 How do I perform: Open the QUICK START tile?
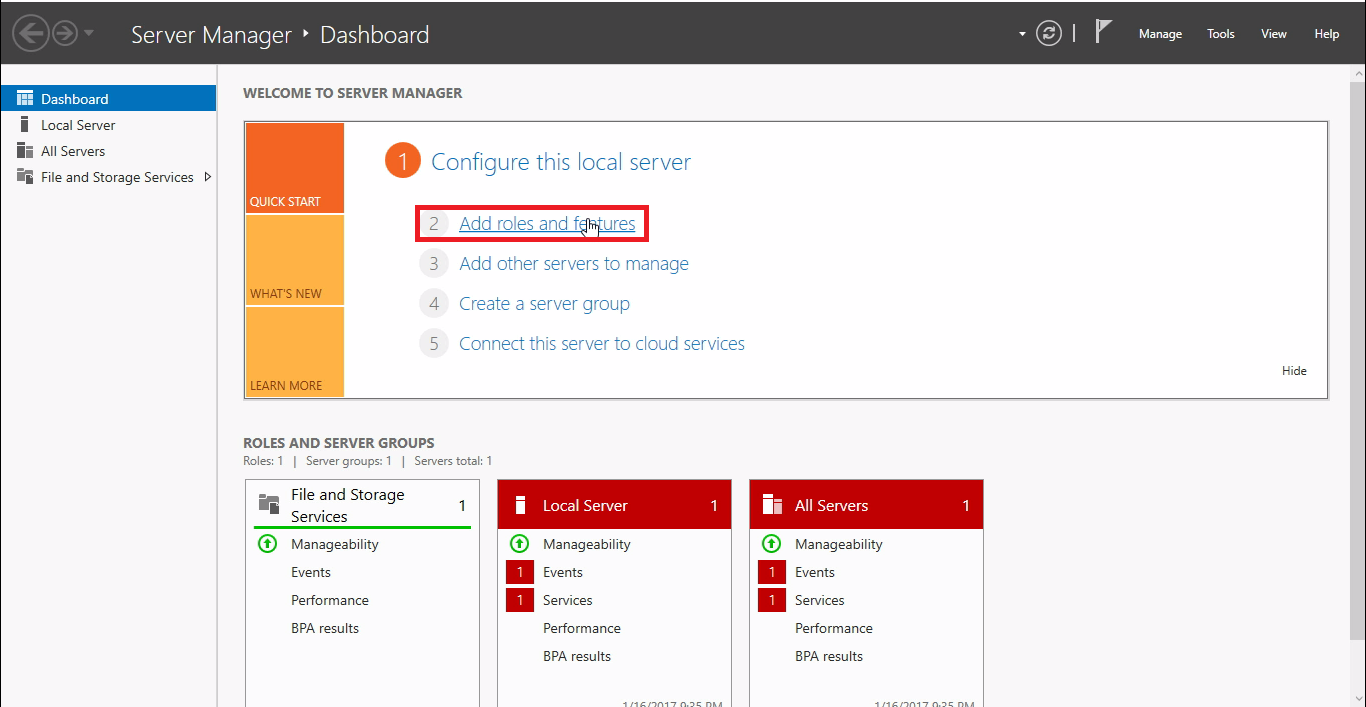294,168
